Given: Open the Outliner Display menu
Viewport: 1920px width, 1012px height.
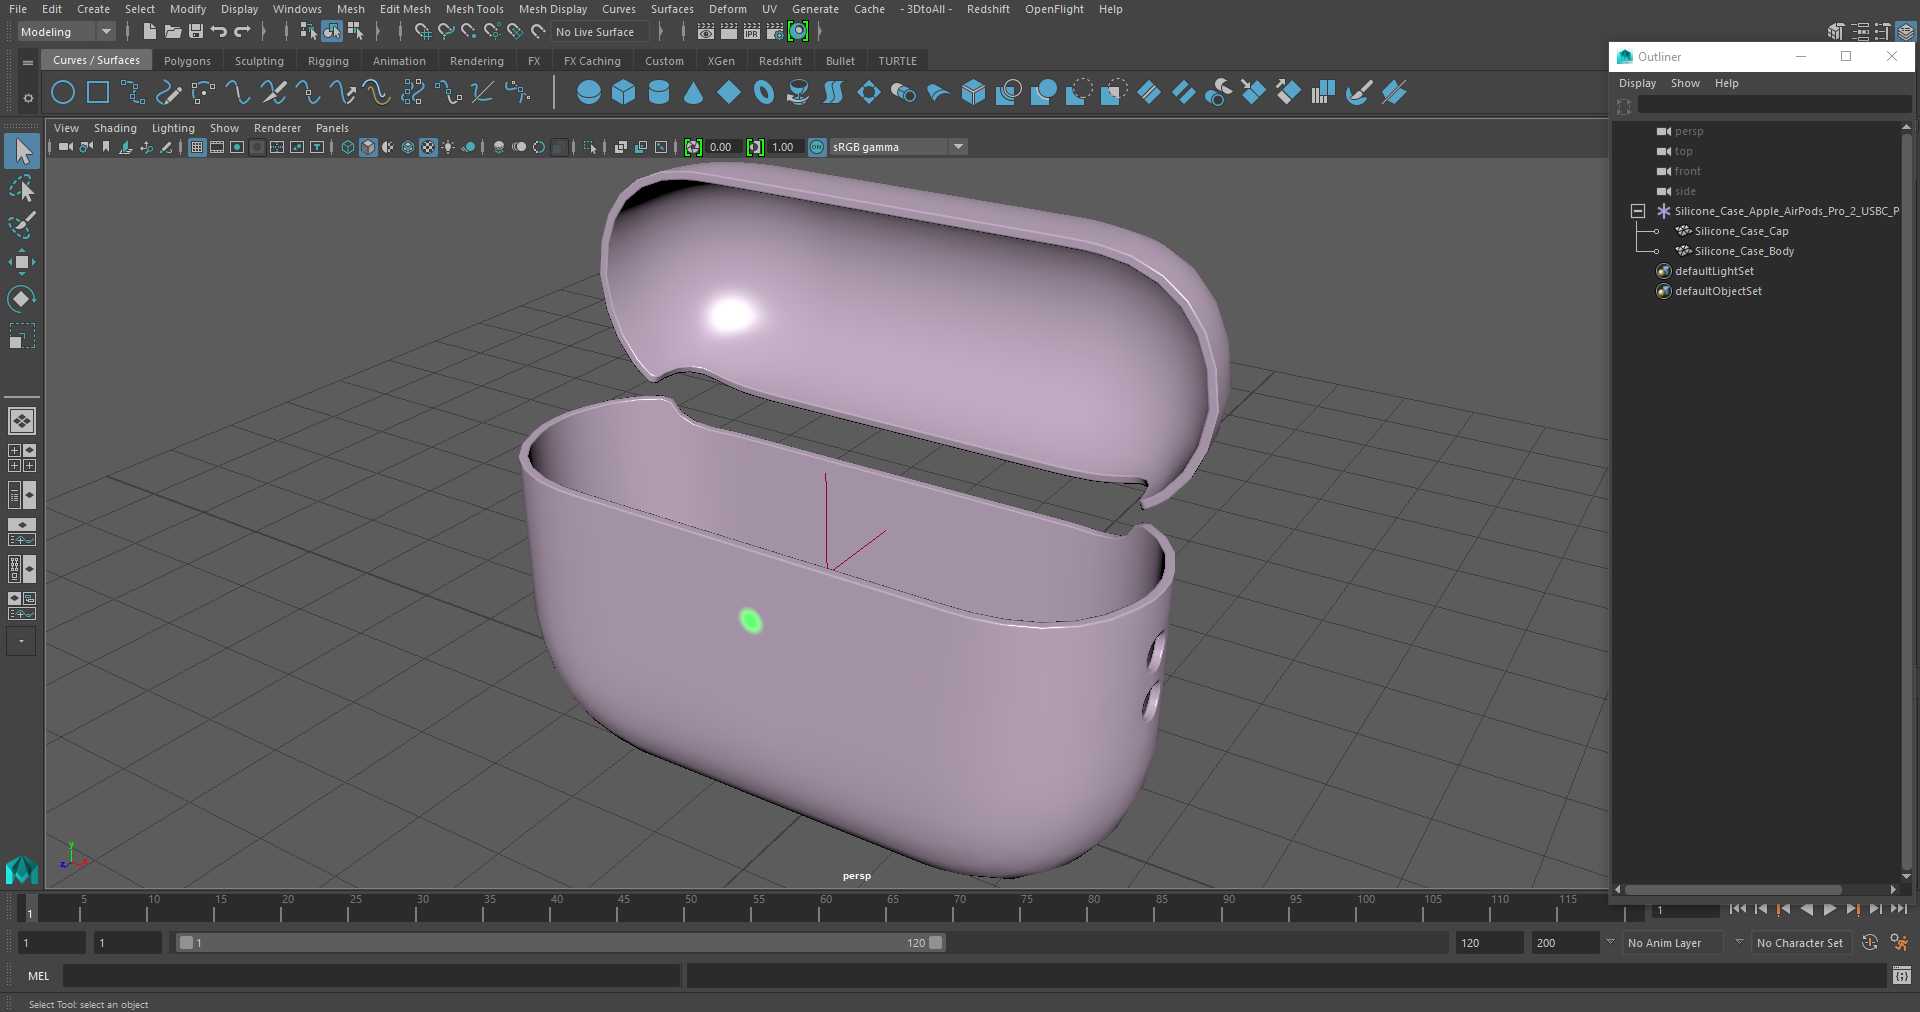Looking at the screenshot, I should click(x=1637, y=83).
